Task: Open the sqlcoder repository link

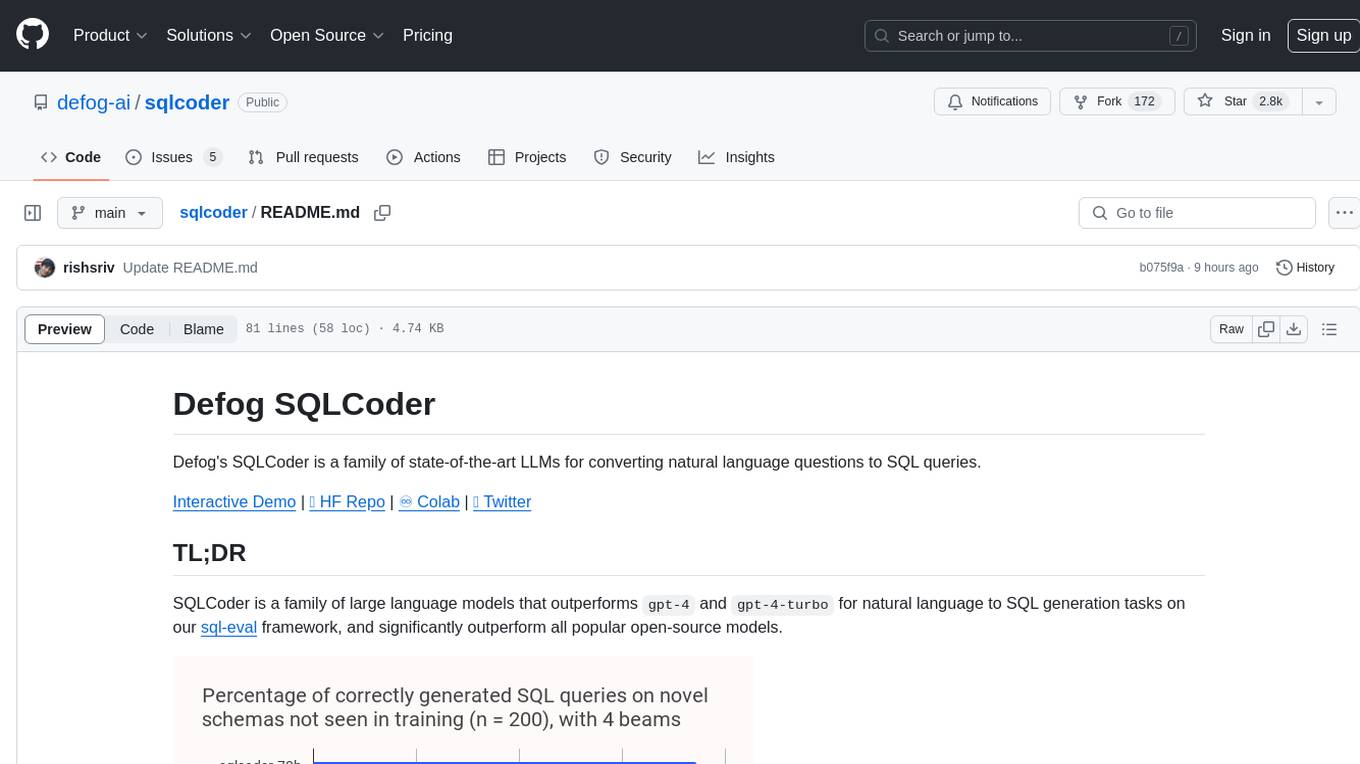Action: click(x=187, y=102)
